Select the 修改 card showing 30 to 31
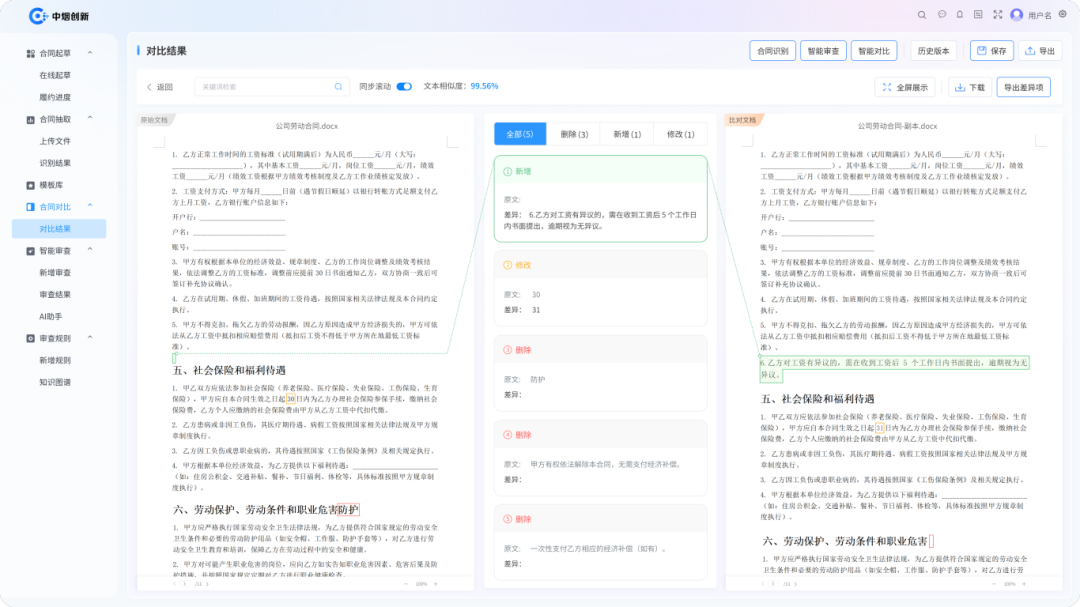1080x607 pixels. click(601, 288)
